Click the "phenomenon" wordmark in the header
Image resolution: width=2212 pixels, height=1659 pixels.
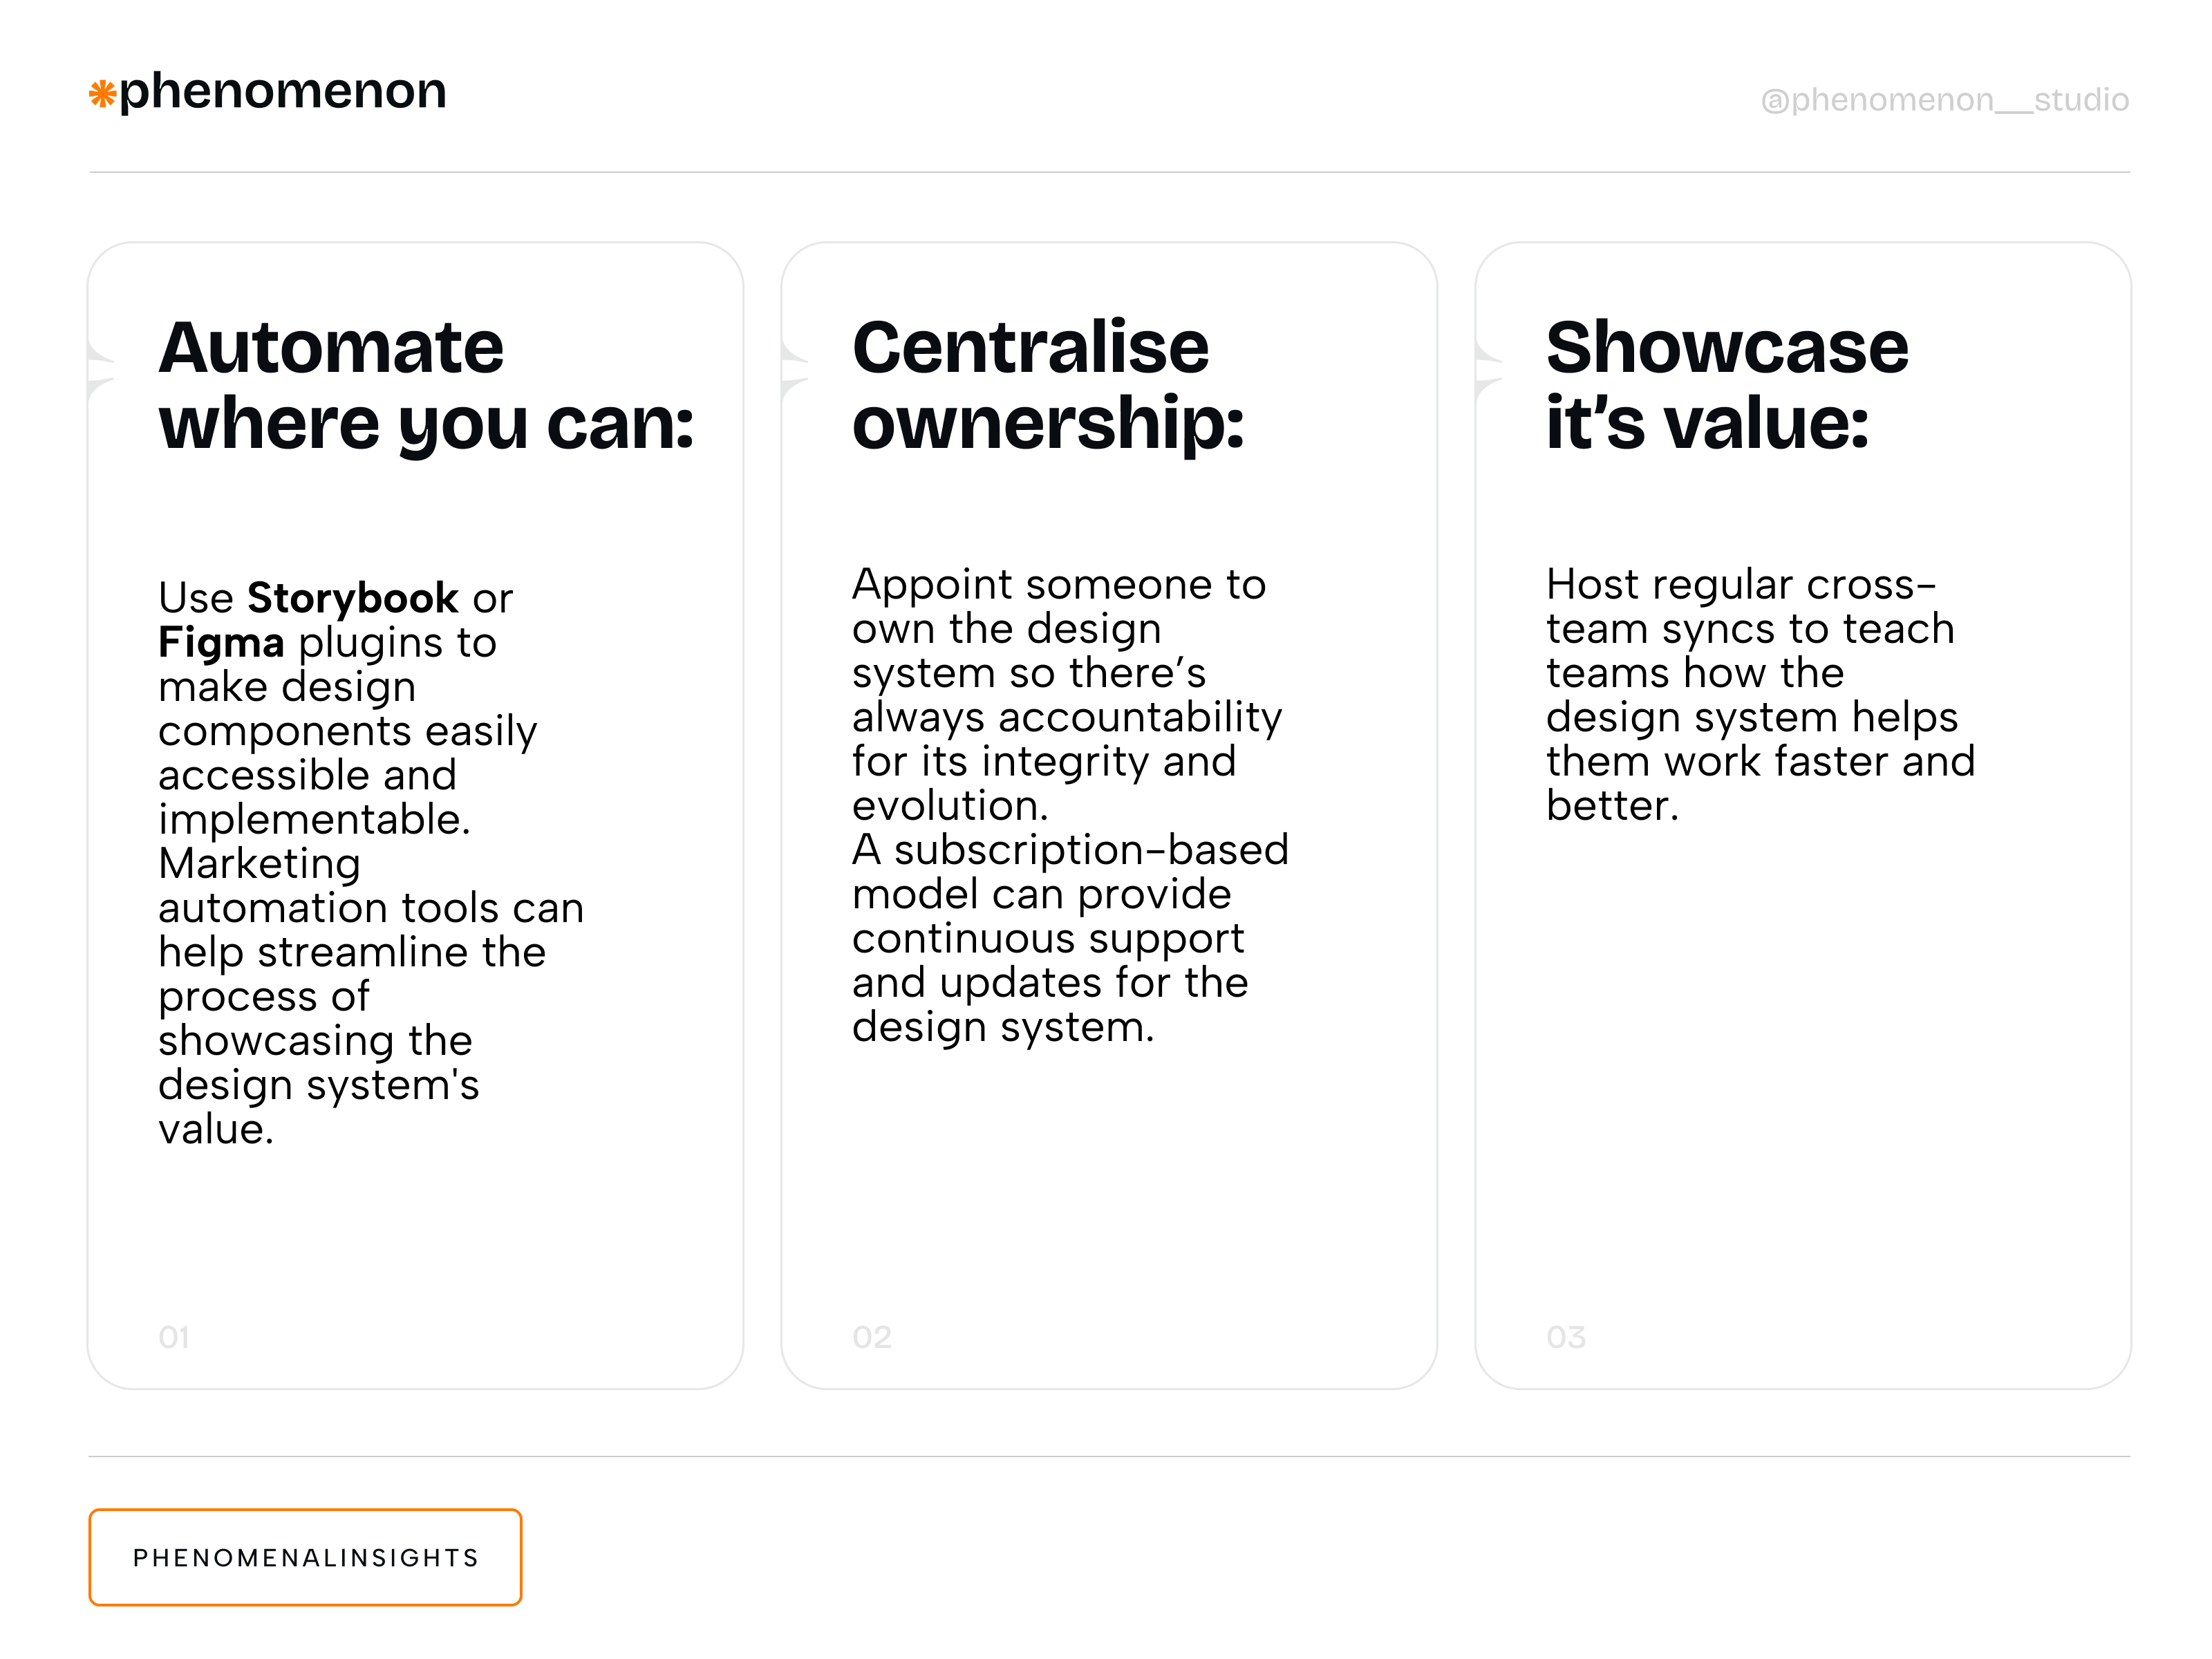click(x=282, y=91)
